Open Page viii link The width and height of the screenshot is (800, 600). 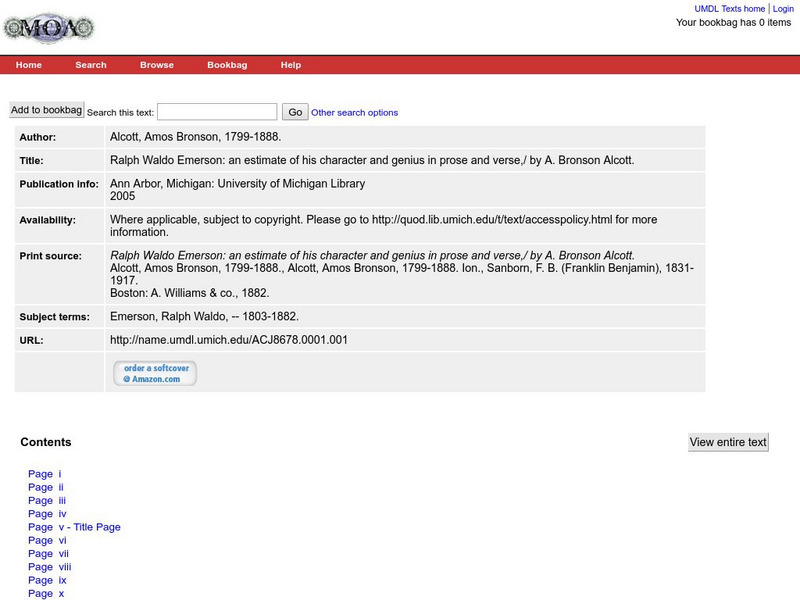[x=50, y=567]
